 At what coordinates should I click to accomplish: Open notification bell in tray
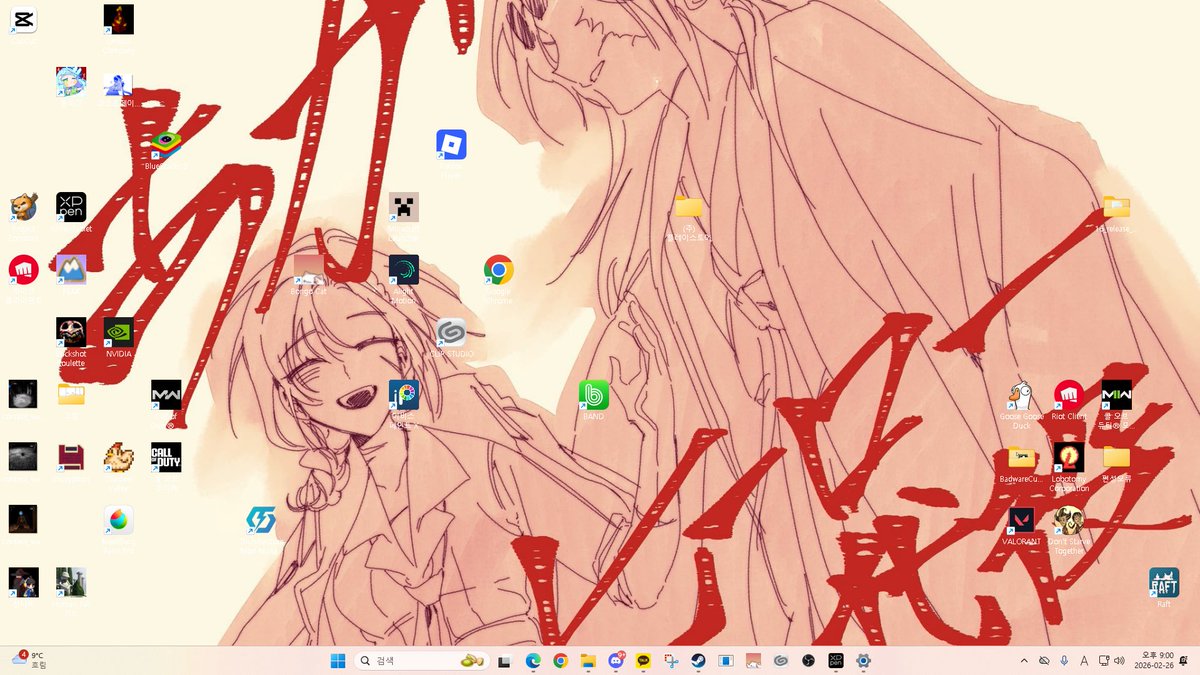click(x=1185, y=660)
